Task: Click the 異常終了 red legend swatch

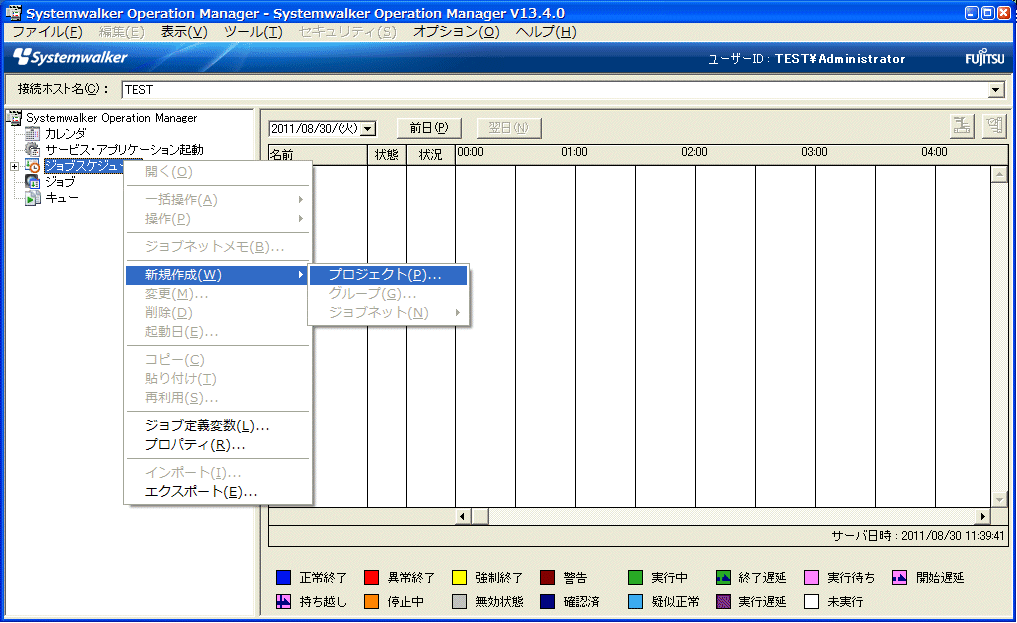Action: [372, 578]
